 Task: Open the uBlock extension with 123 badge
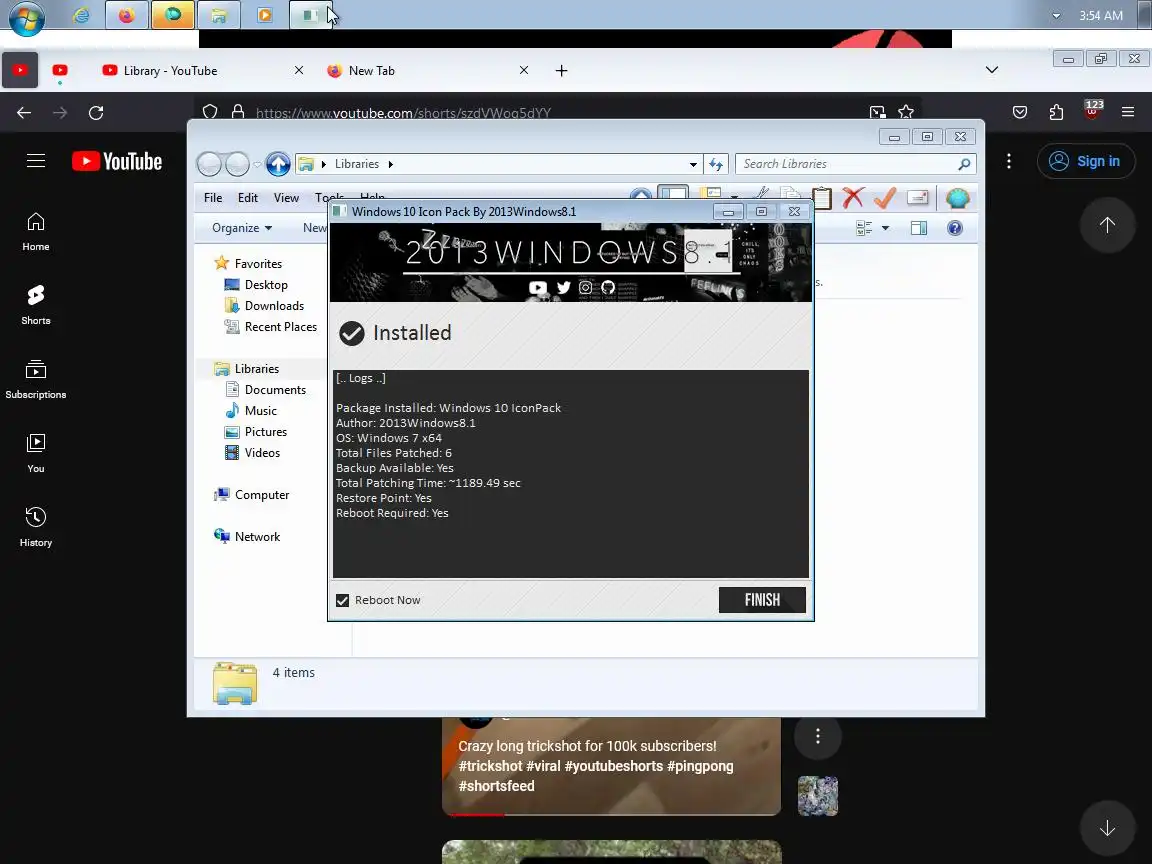[x=1092, y=111]
